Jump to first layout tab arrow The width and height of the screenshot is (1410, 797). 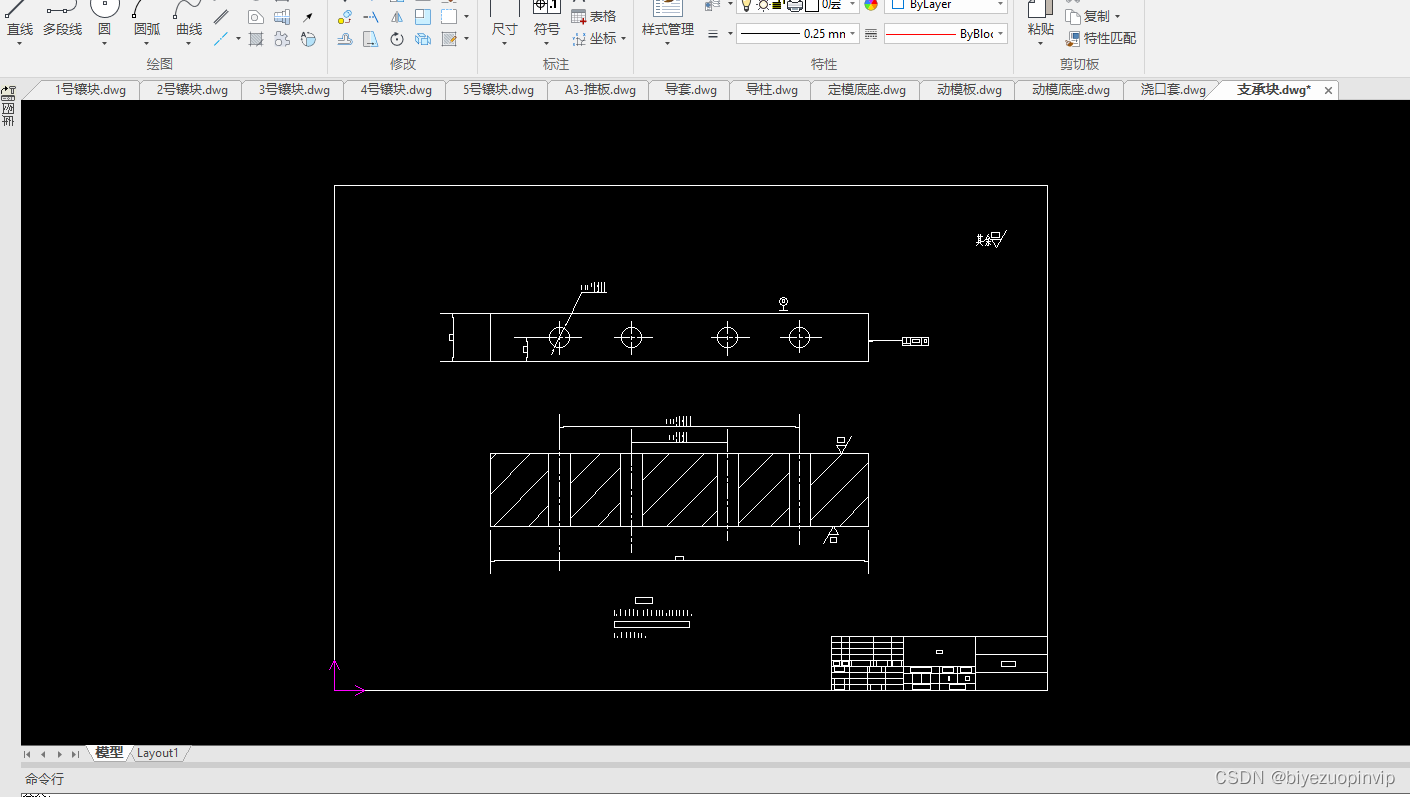coord(27,754)
